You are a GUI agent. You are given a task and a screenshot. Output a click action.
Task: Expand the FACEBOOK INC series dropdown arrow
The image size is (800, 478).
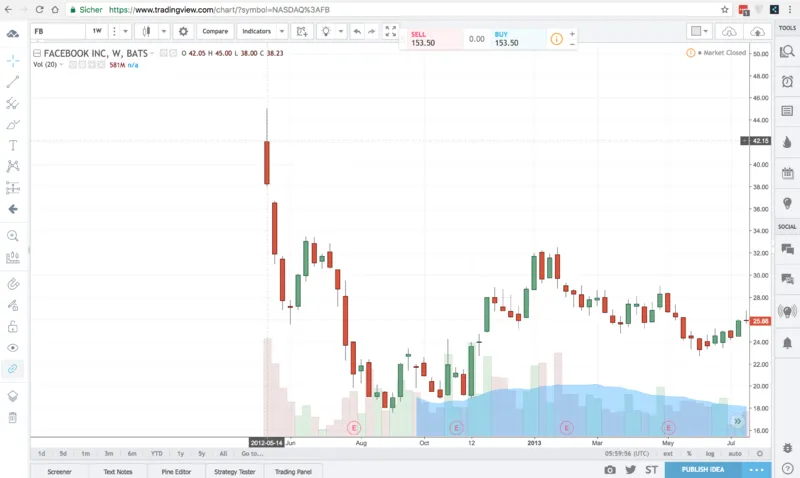click(152, 54)
